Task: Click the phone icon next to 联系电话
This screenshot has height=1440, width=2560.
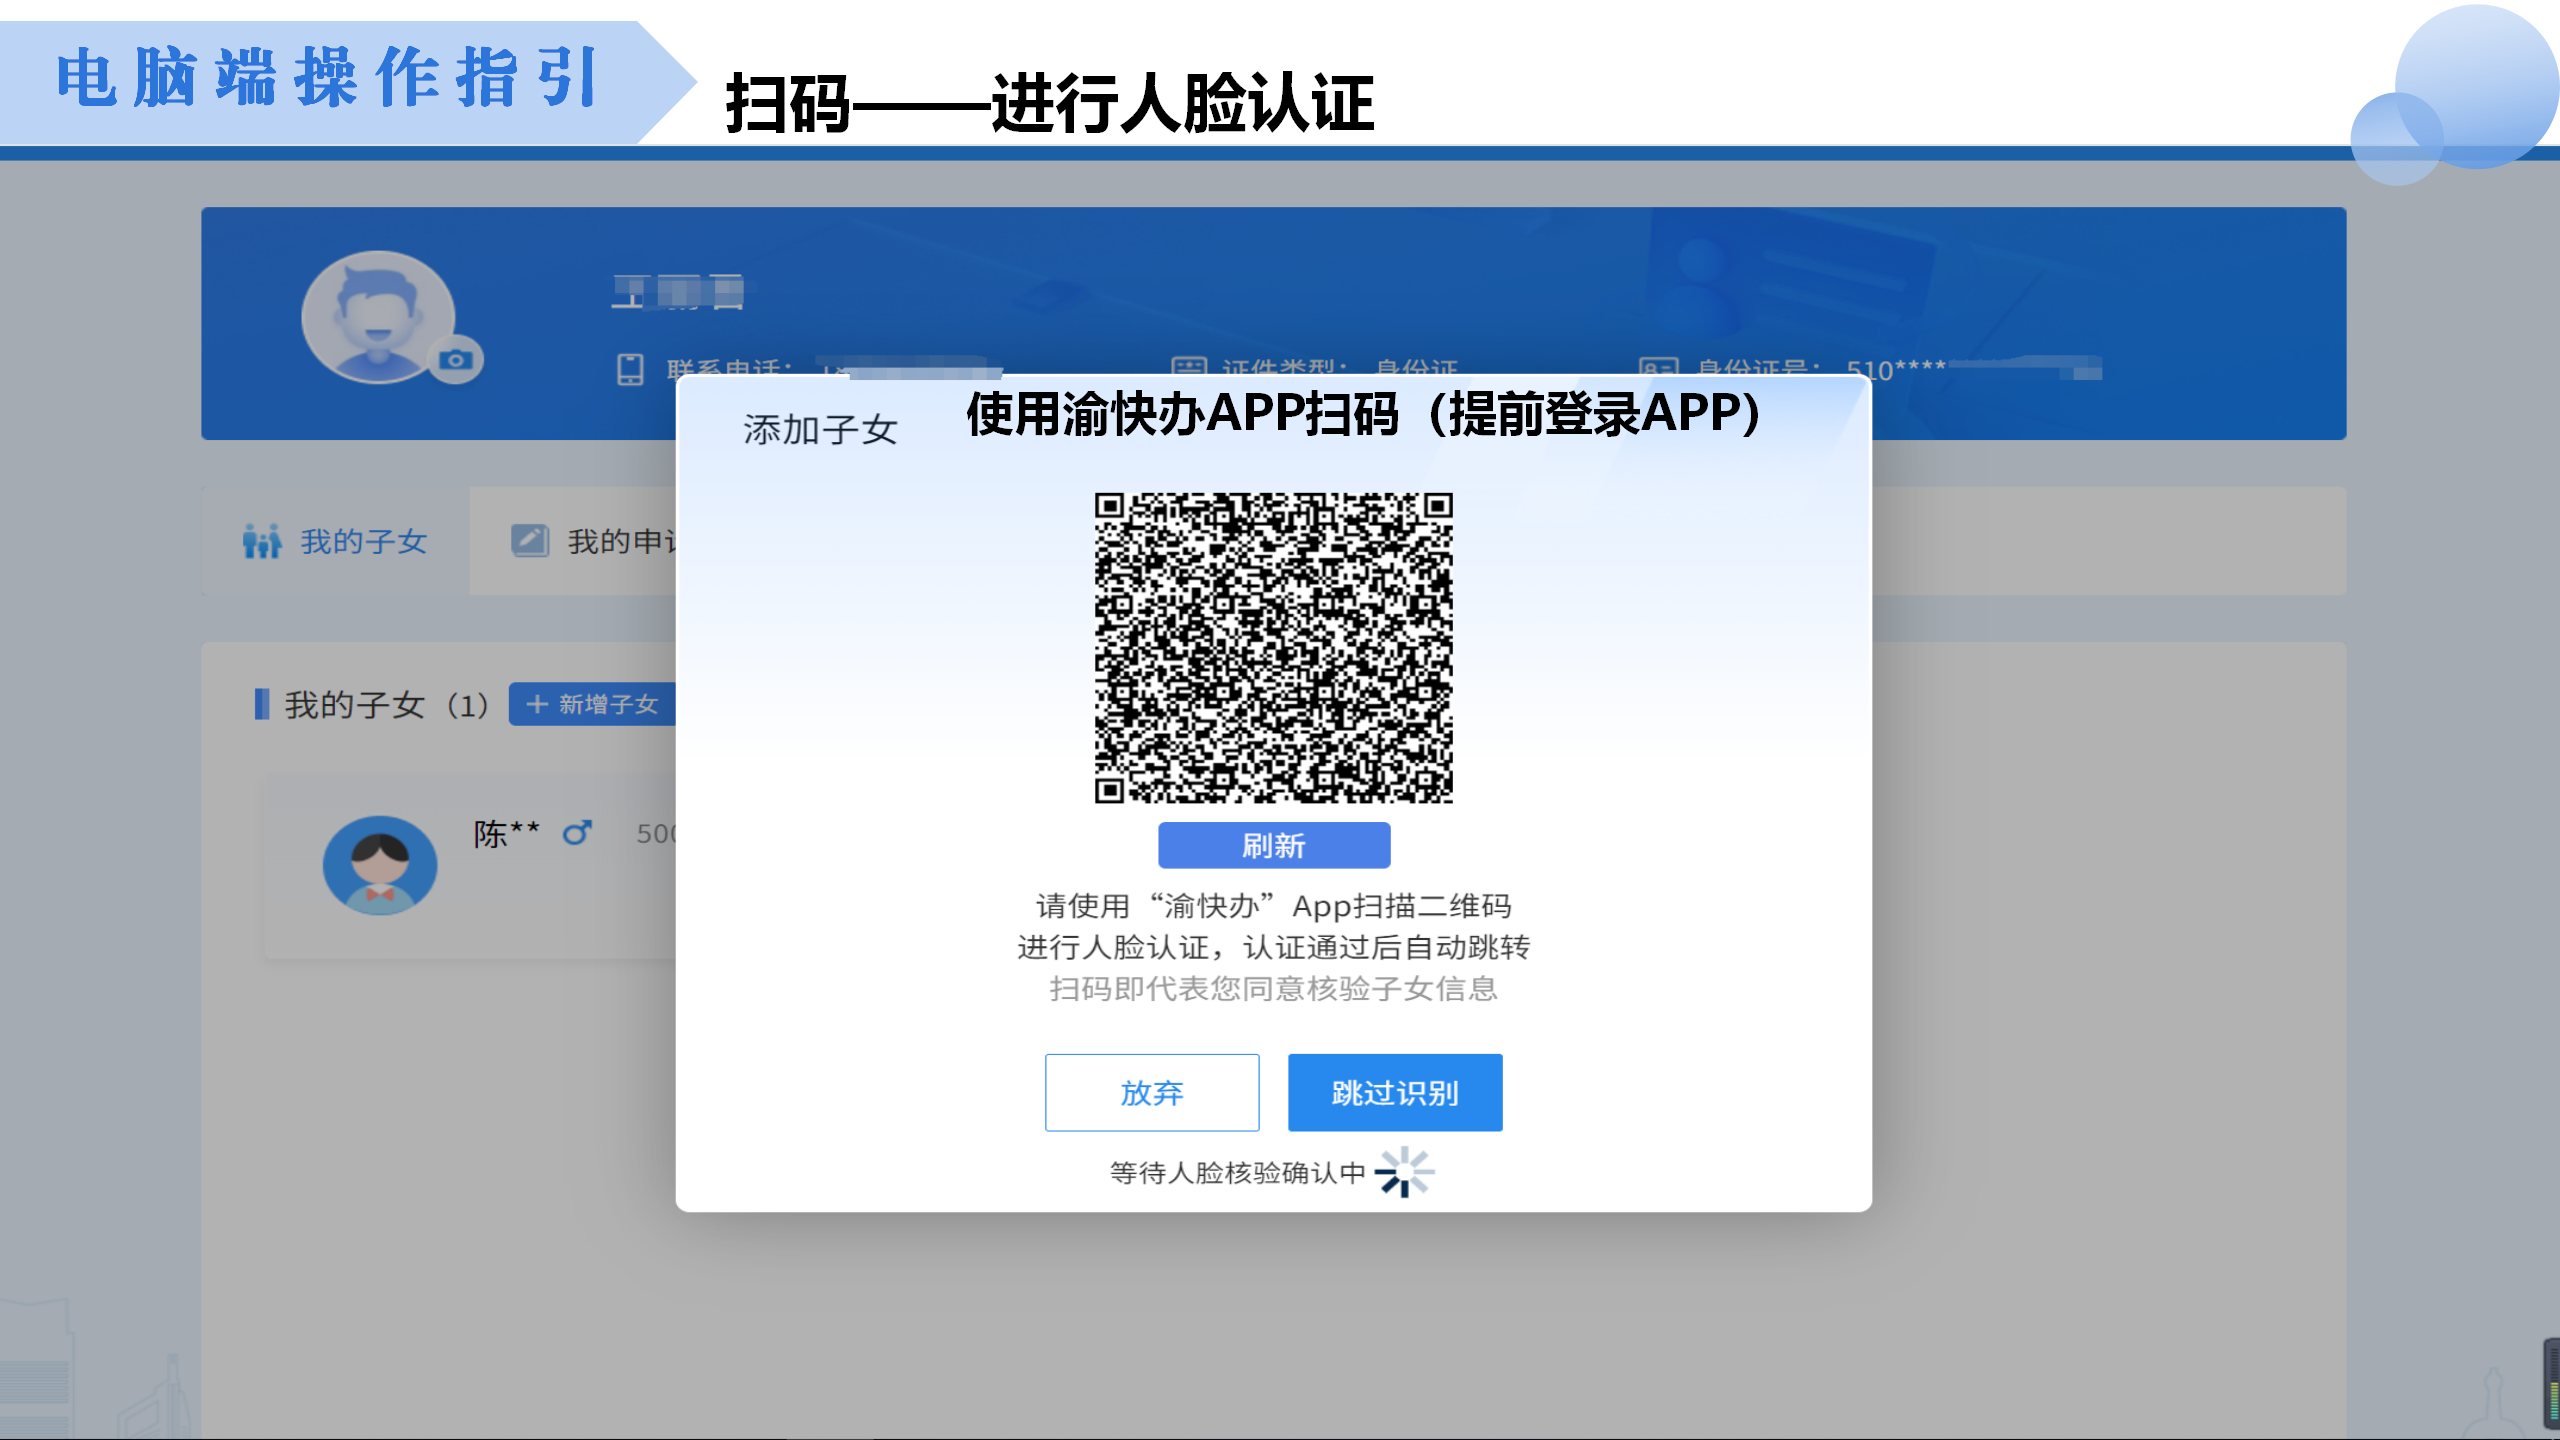Action: pos(630,369)
